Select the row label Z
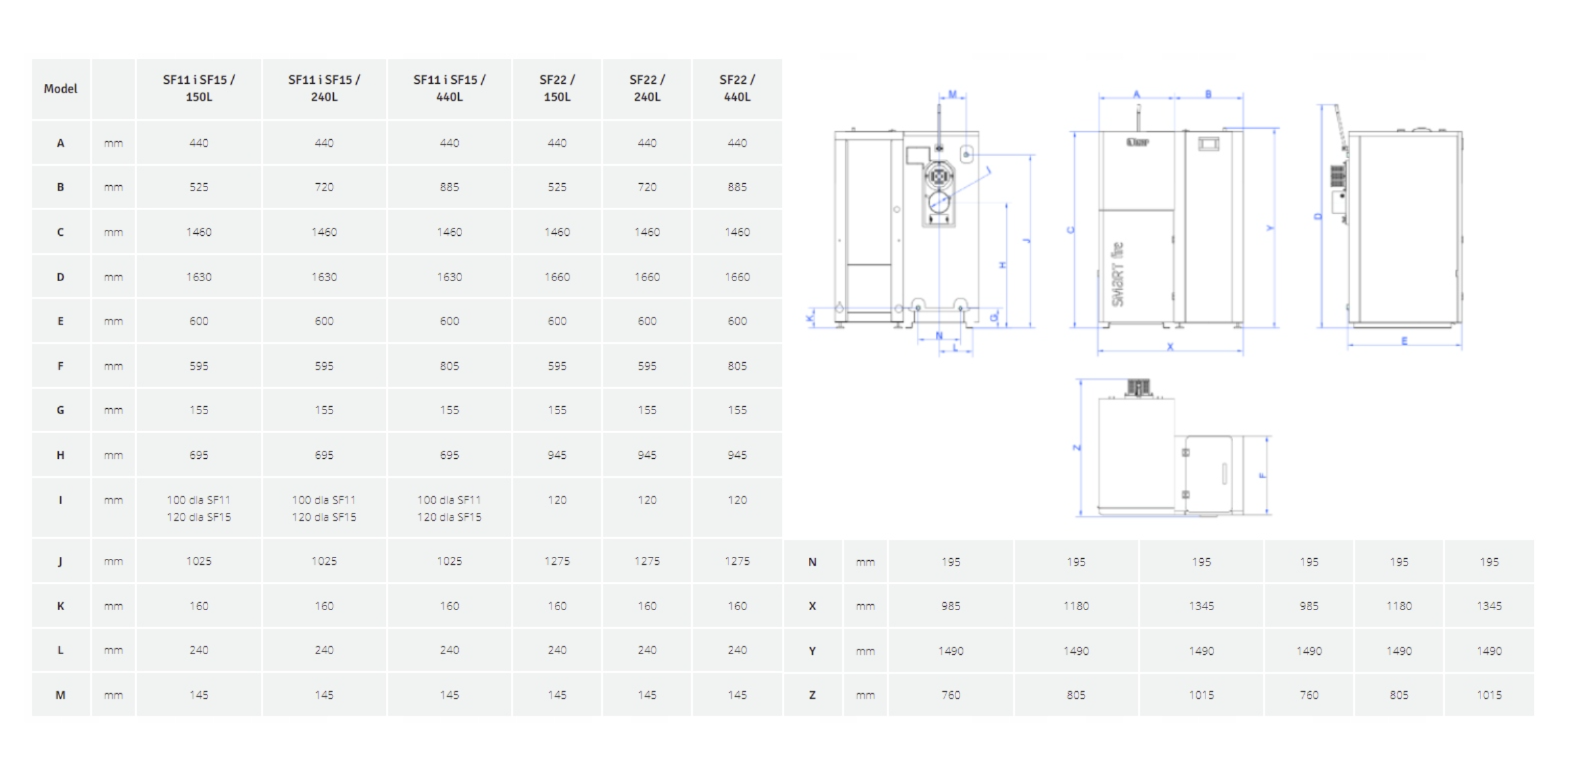Image resolution: width=1574 pixels, height=761 pixels. [812, 695]
